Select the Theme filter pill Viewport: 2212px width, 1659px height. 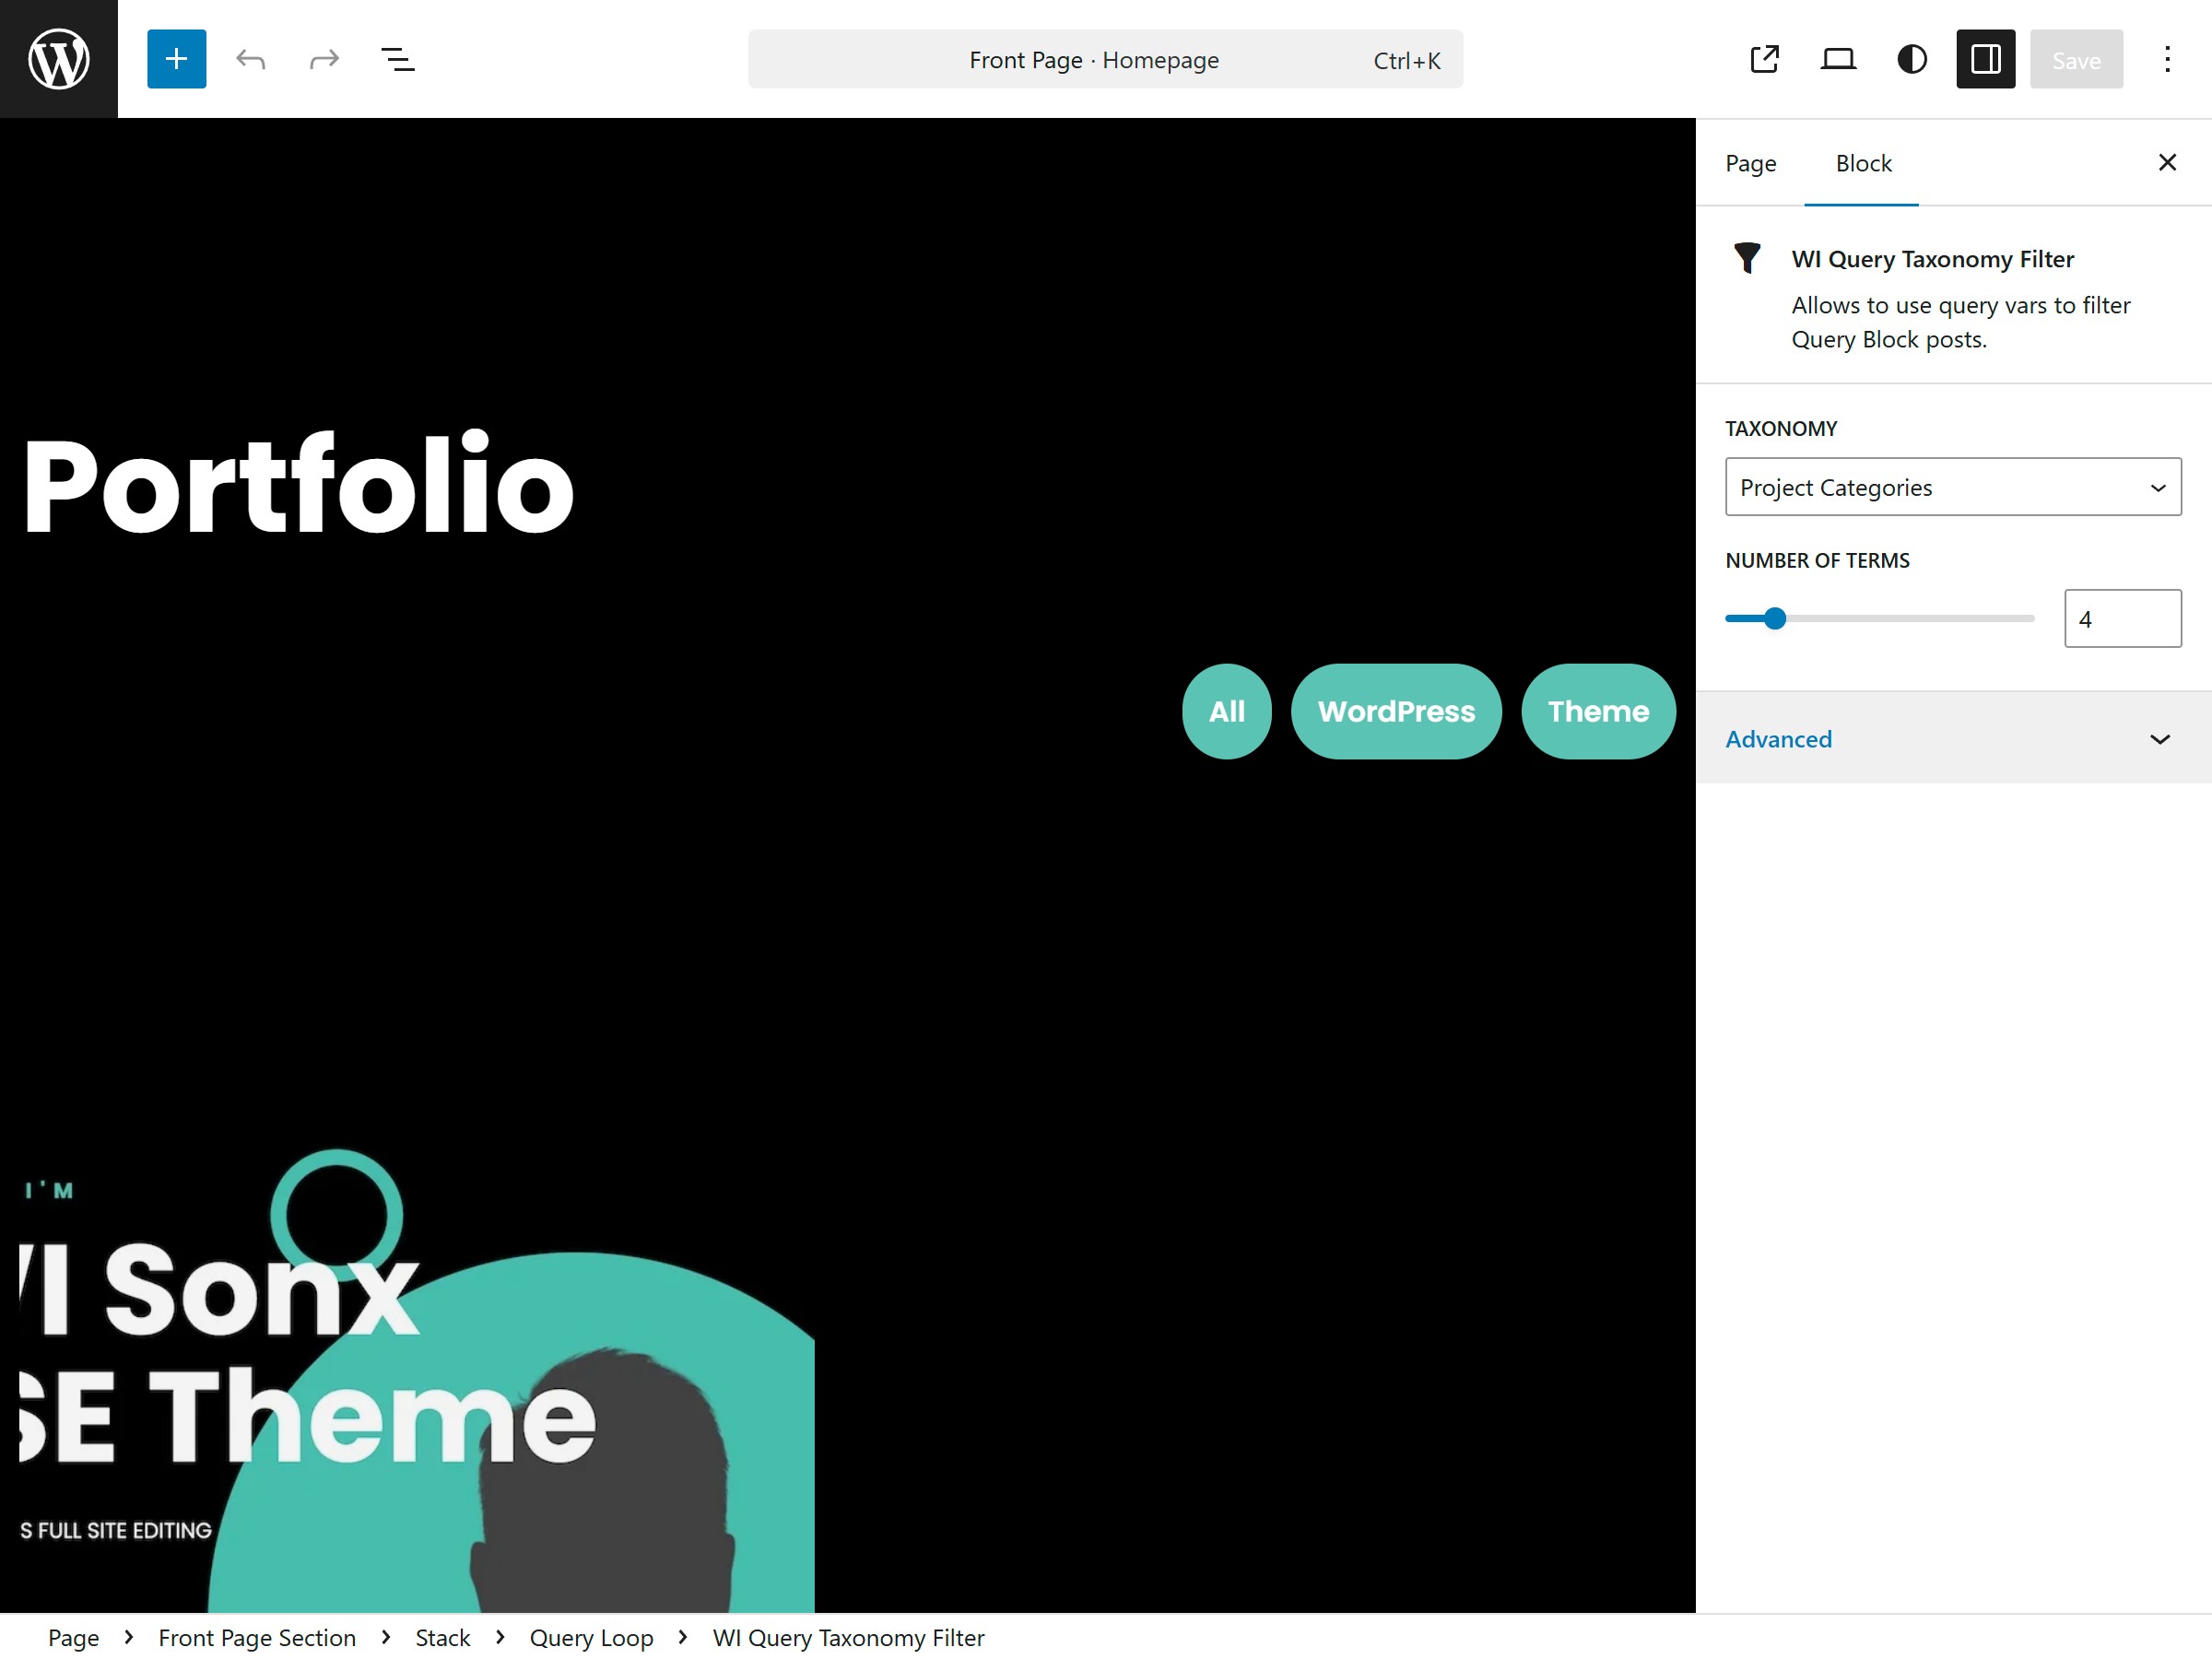(1597, 711)
